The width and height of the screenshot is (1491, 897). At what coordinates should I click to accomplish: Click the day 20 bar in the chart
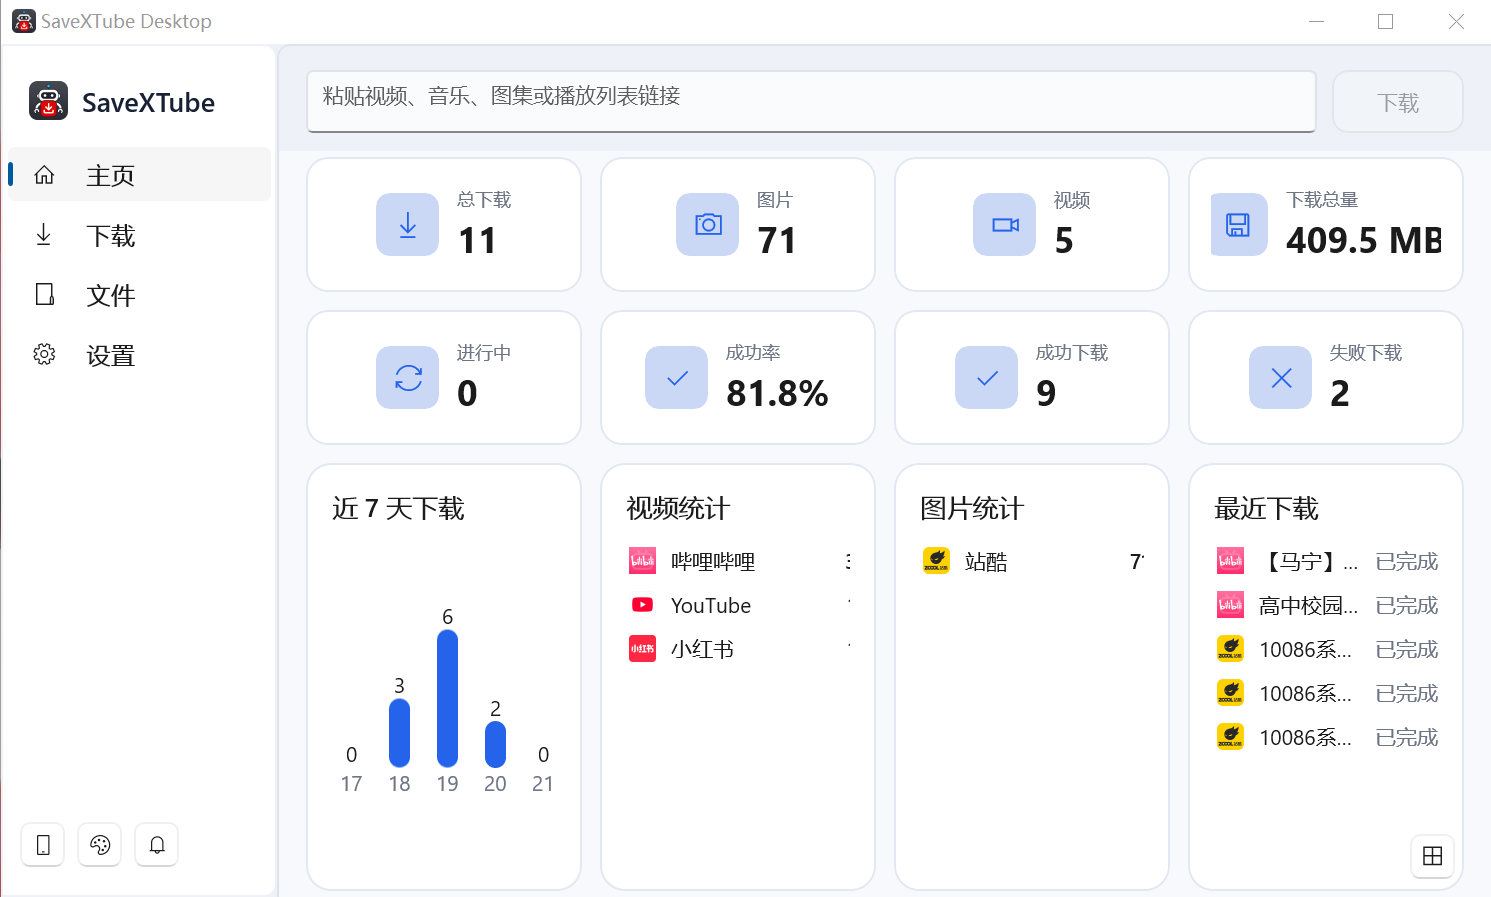(495, 744)
